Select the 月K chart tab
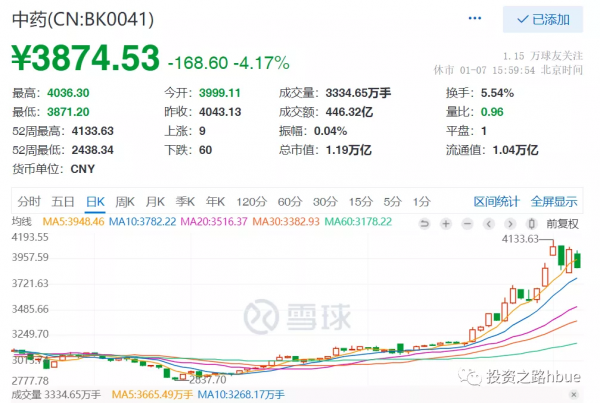This screenshot has width=600, height=403. tap(155, 201)
